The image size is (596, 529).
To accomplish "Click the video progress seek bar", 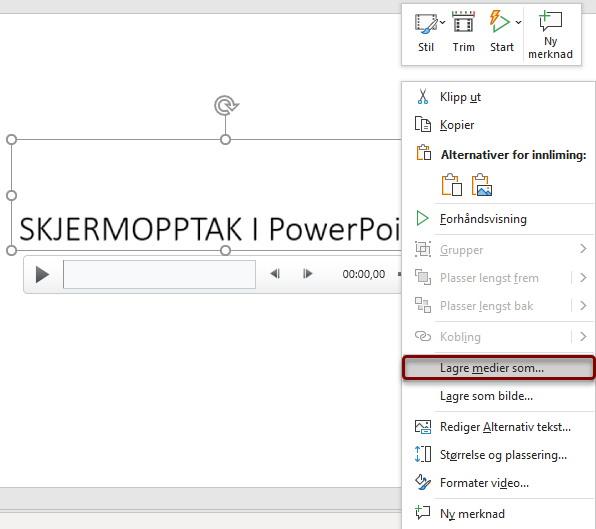I will tap(159, 274).
